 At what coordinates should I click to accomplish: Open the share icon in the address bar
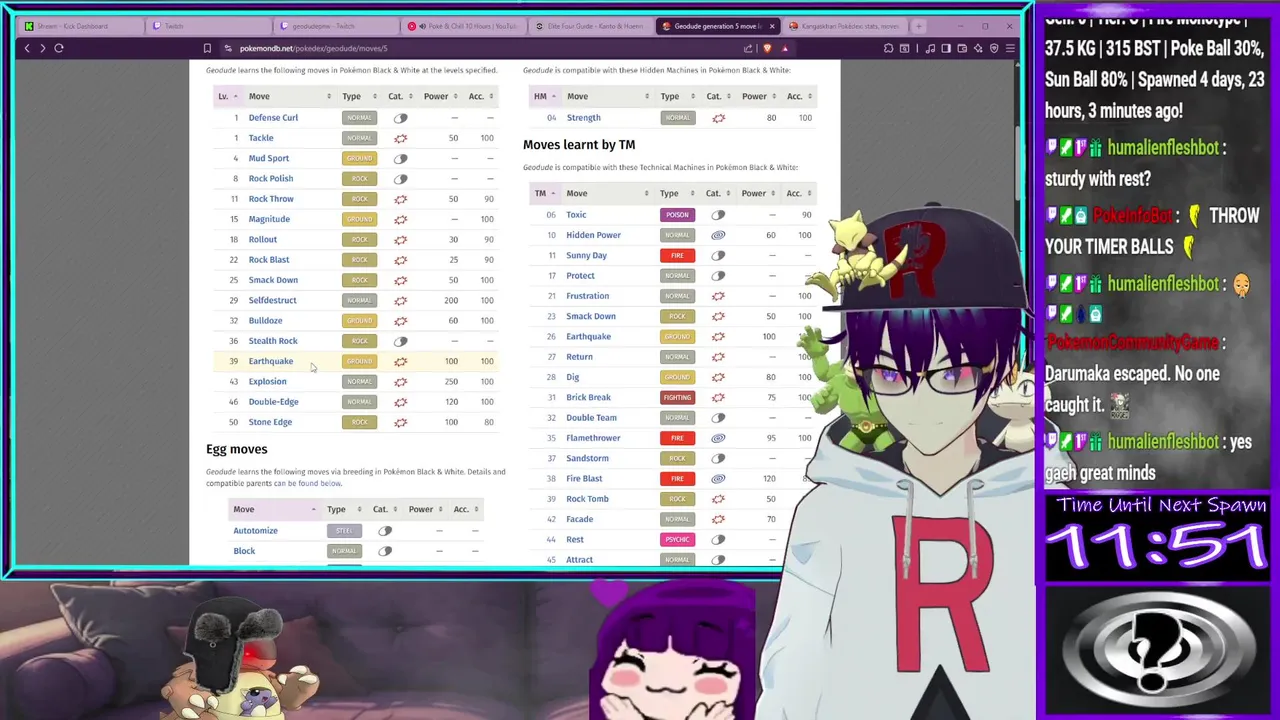[748, 48]
